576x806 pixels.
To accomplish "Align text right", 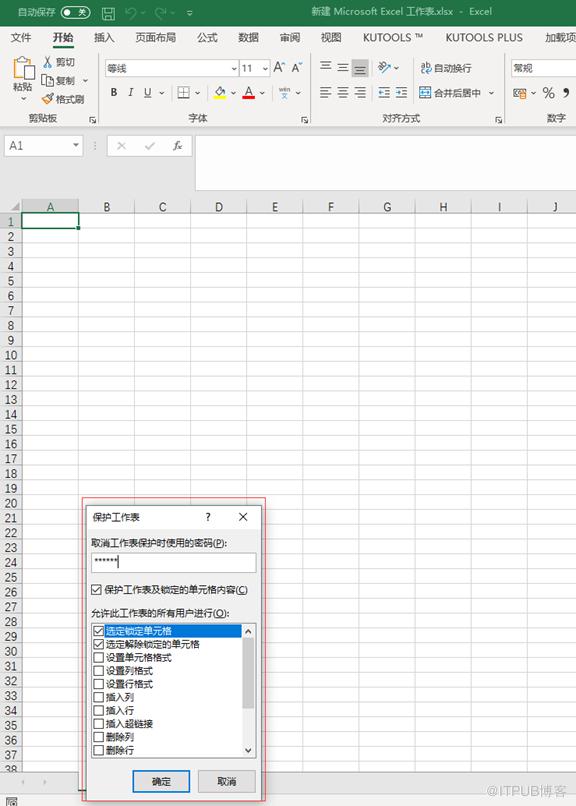I will (360, 93).
